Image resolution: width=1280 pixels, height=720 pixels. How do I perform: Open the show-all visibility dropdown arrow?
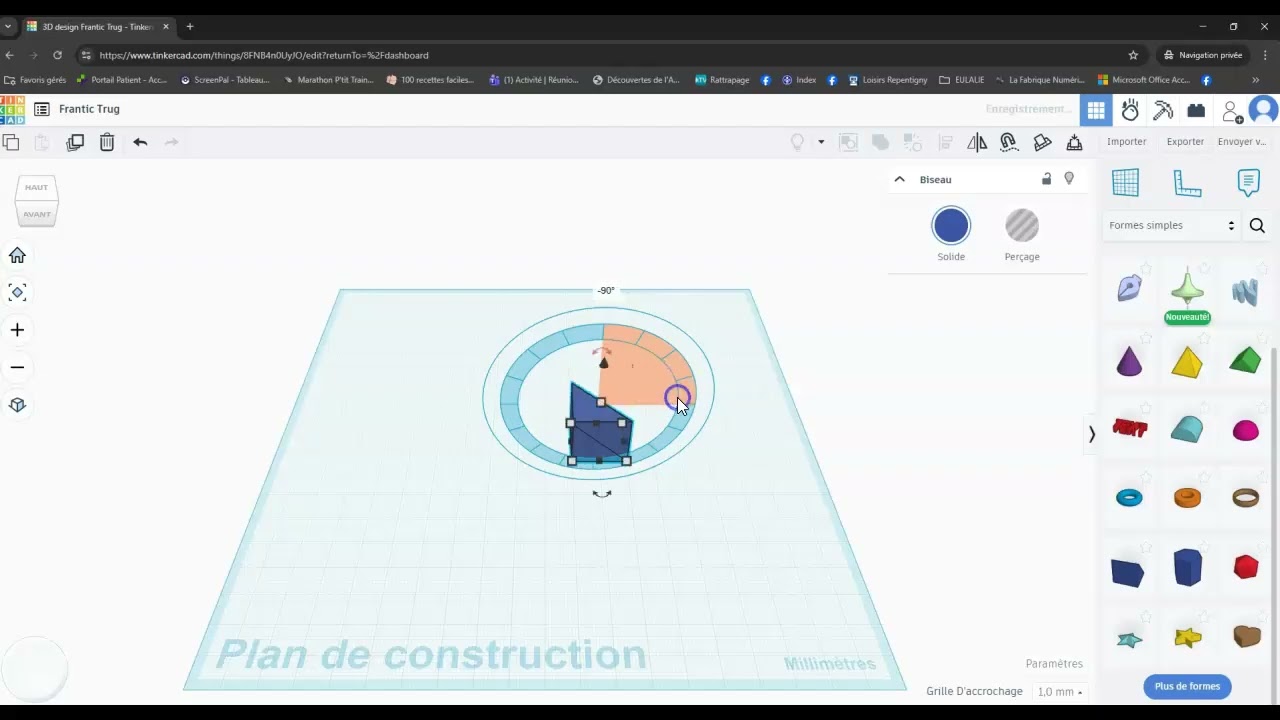[x=821, y=142]
